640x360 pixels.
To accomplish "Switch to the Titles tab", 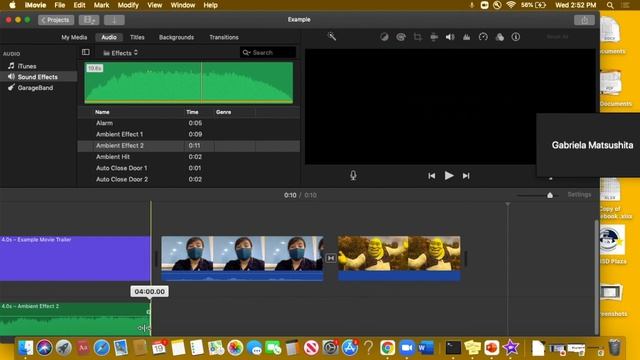I will click(x=137, y=37).
